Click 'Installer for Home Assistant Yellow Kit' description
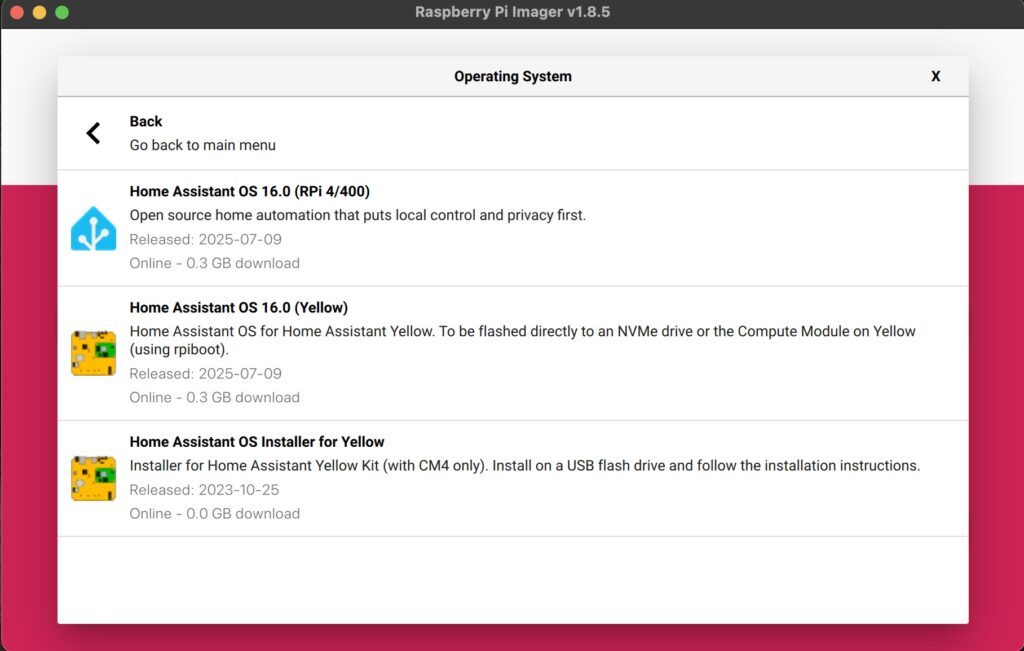 tap(524, 466)
